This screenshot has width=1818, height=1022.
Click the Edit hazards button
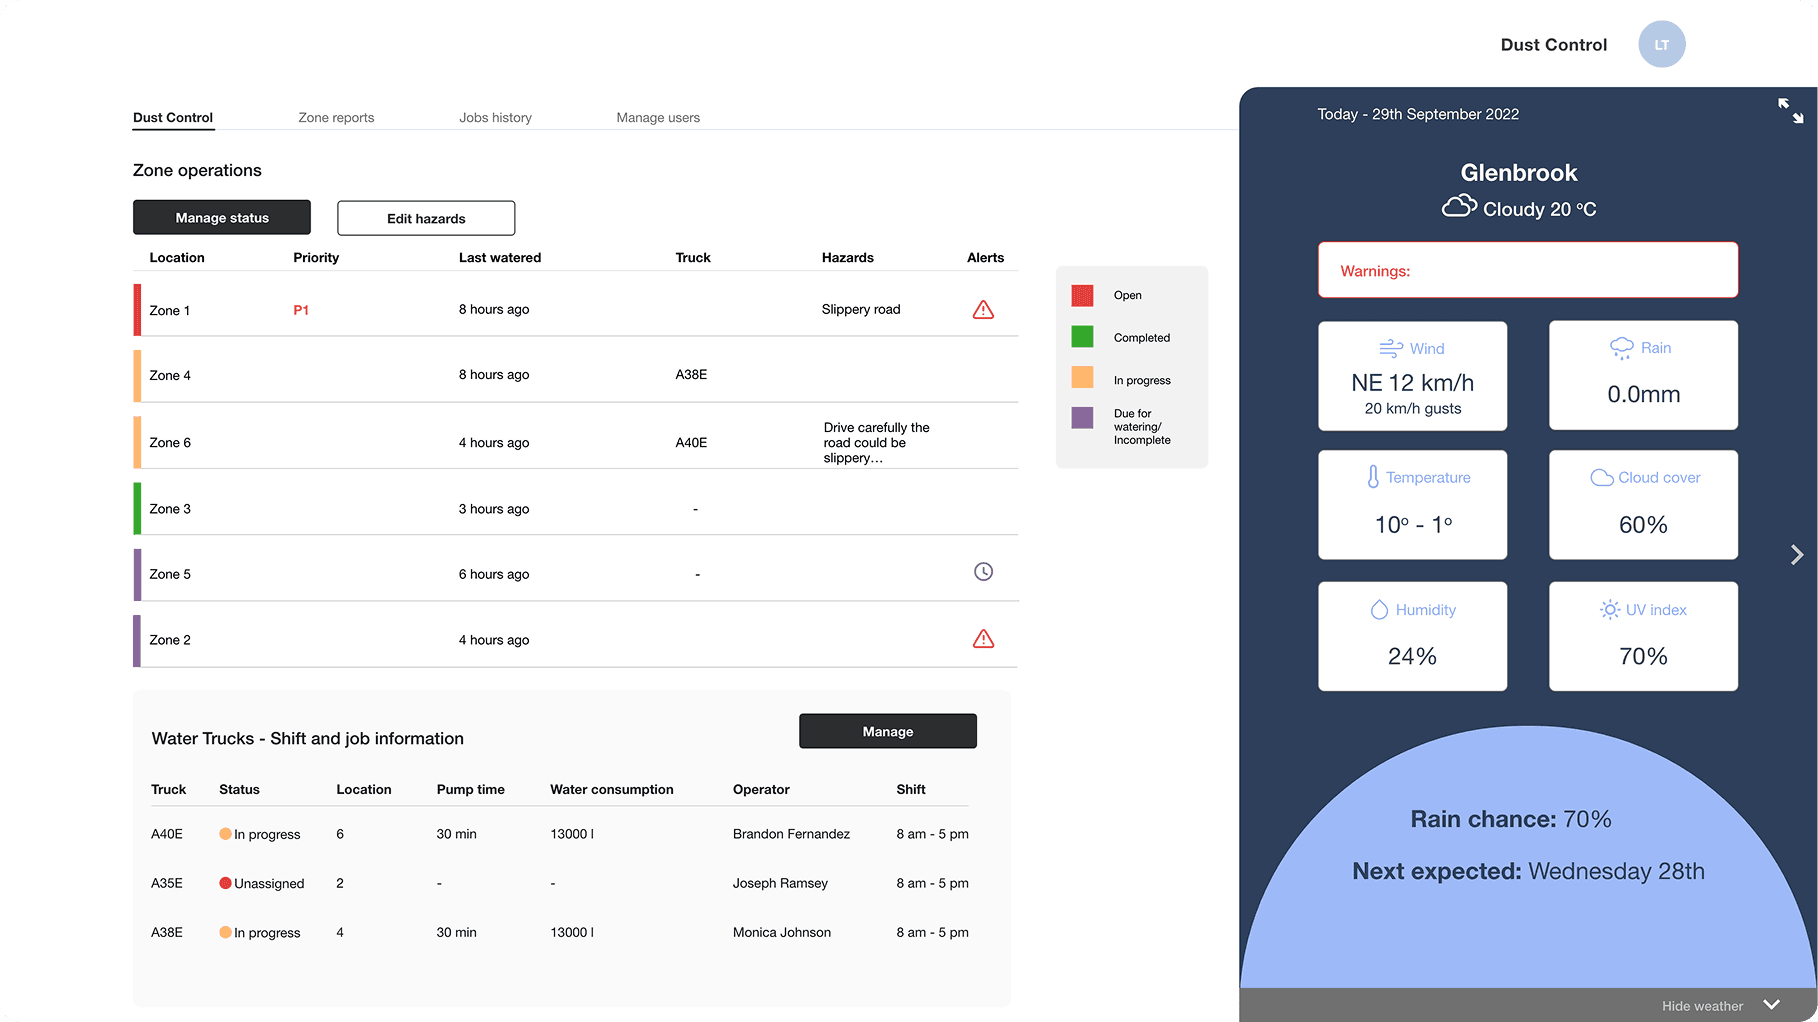click(426, 218)
